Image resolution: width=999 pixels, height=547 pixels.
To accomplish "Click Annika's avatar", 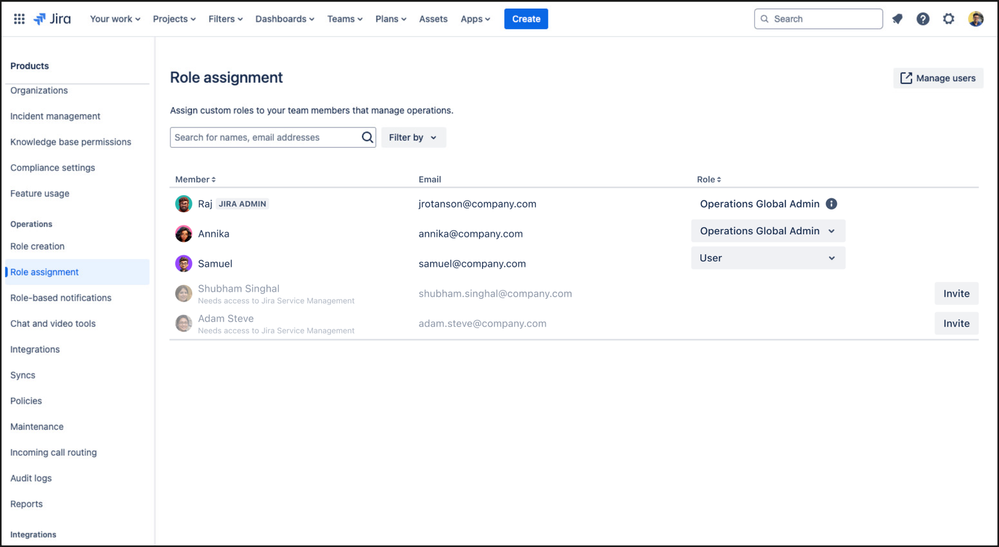I will [183, 234].
